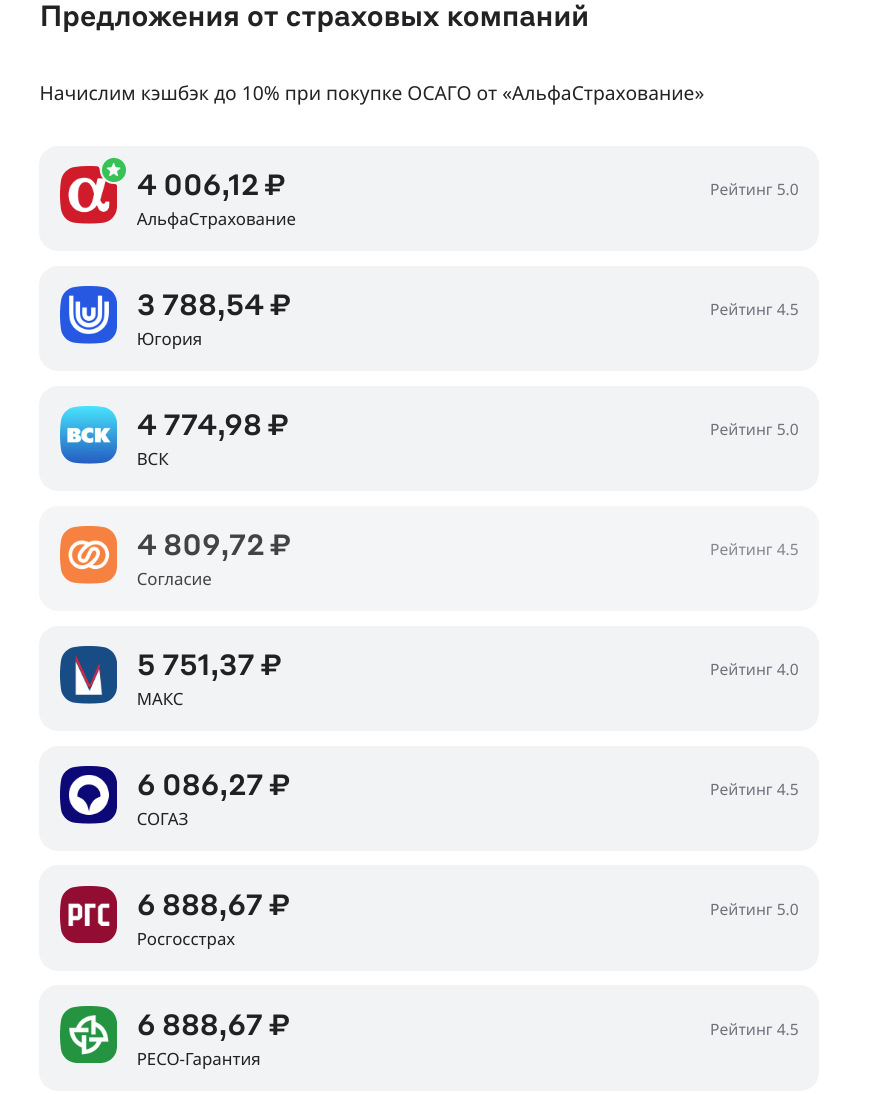Click the СОГАЗ dark blue logo

tap(88, 795)
